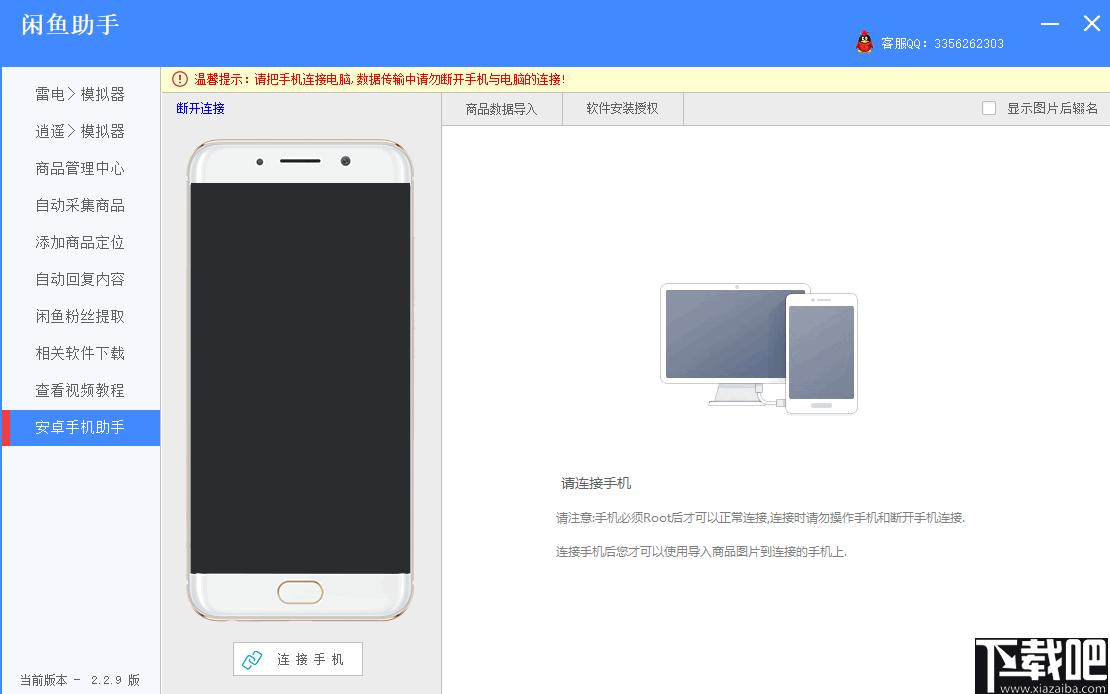The image size is (1110, 694).
Task: Open 闲鱼粉丝提取 page
Action: (81, 317)
